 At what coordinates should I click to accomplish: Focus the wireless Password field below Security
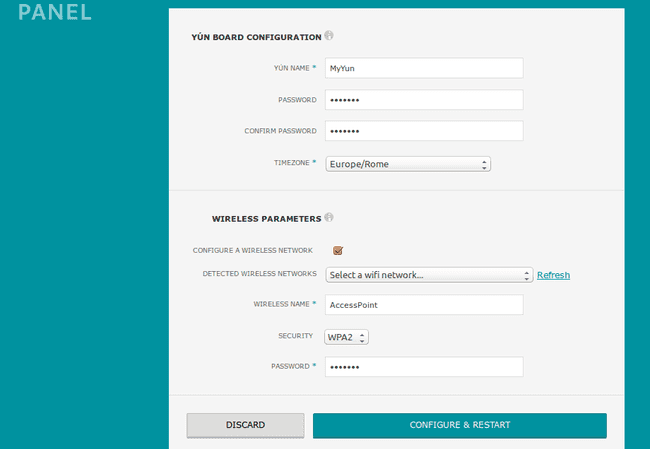click(424, 367)
